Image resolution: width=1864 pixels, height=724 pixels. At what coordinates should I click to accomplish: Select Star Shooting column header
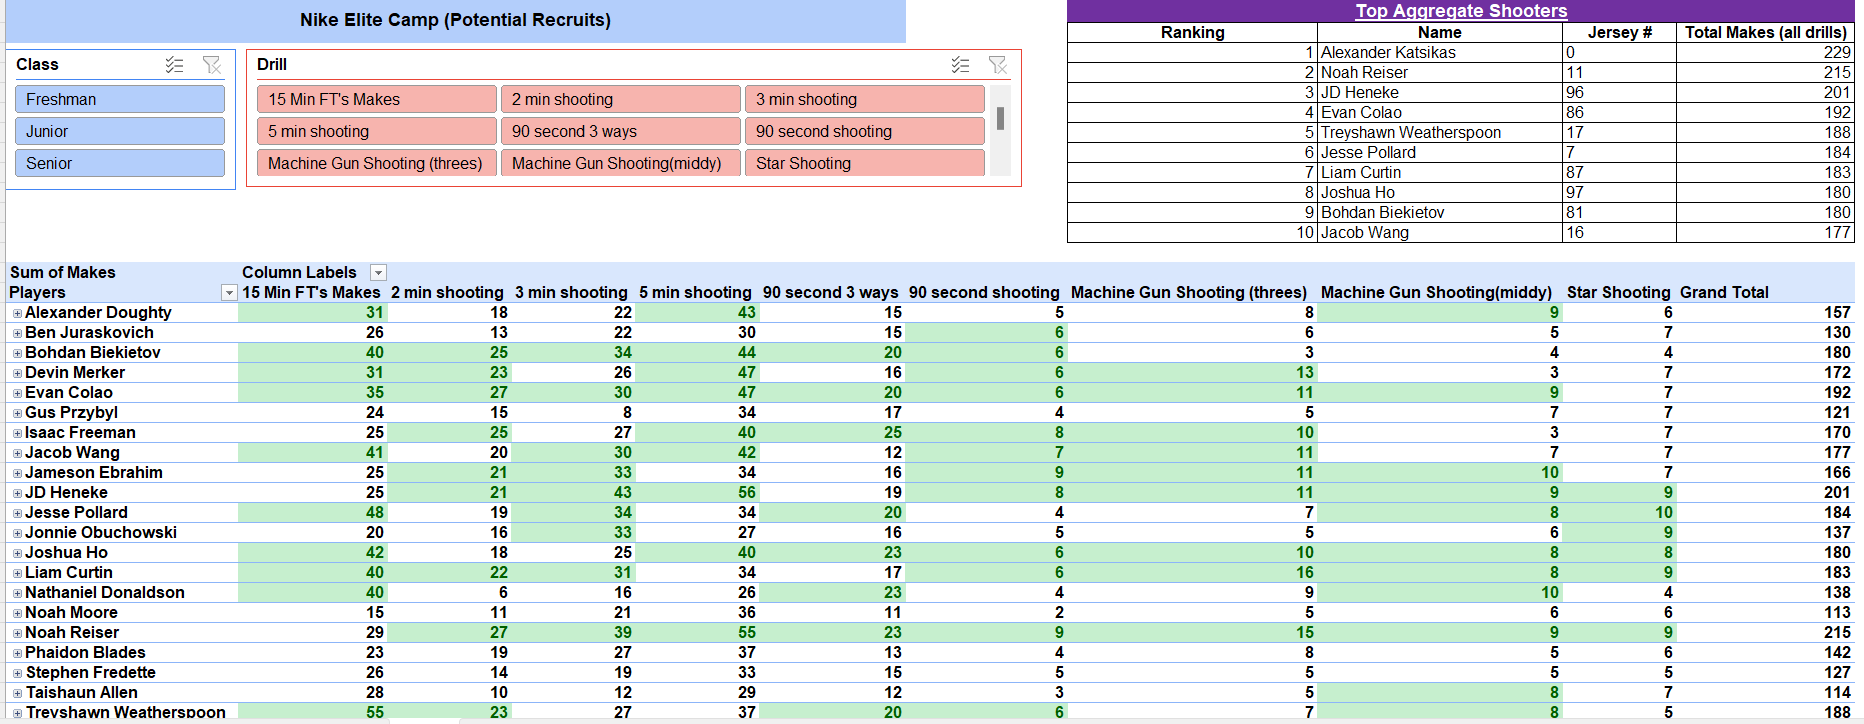(1618, 292)
